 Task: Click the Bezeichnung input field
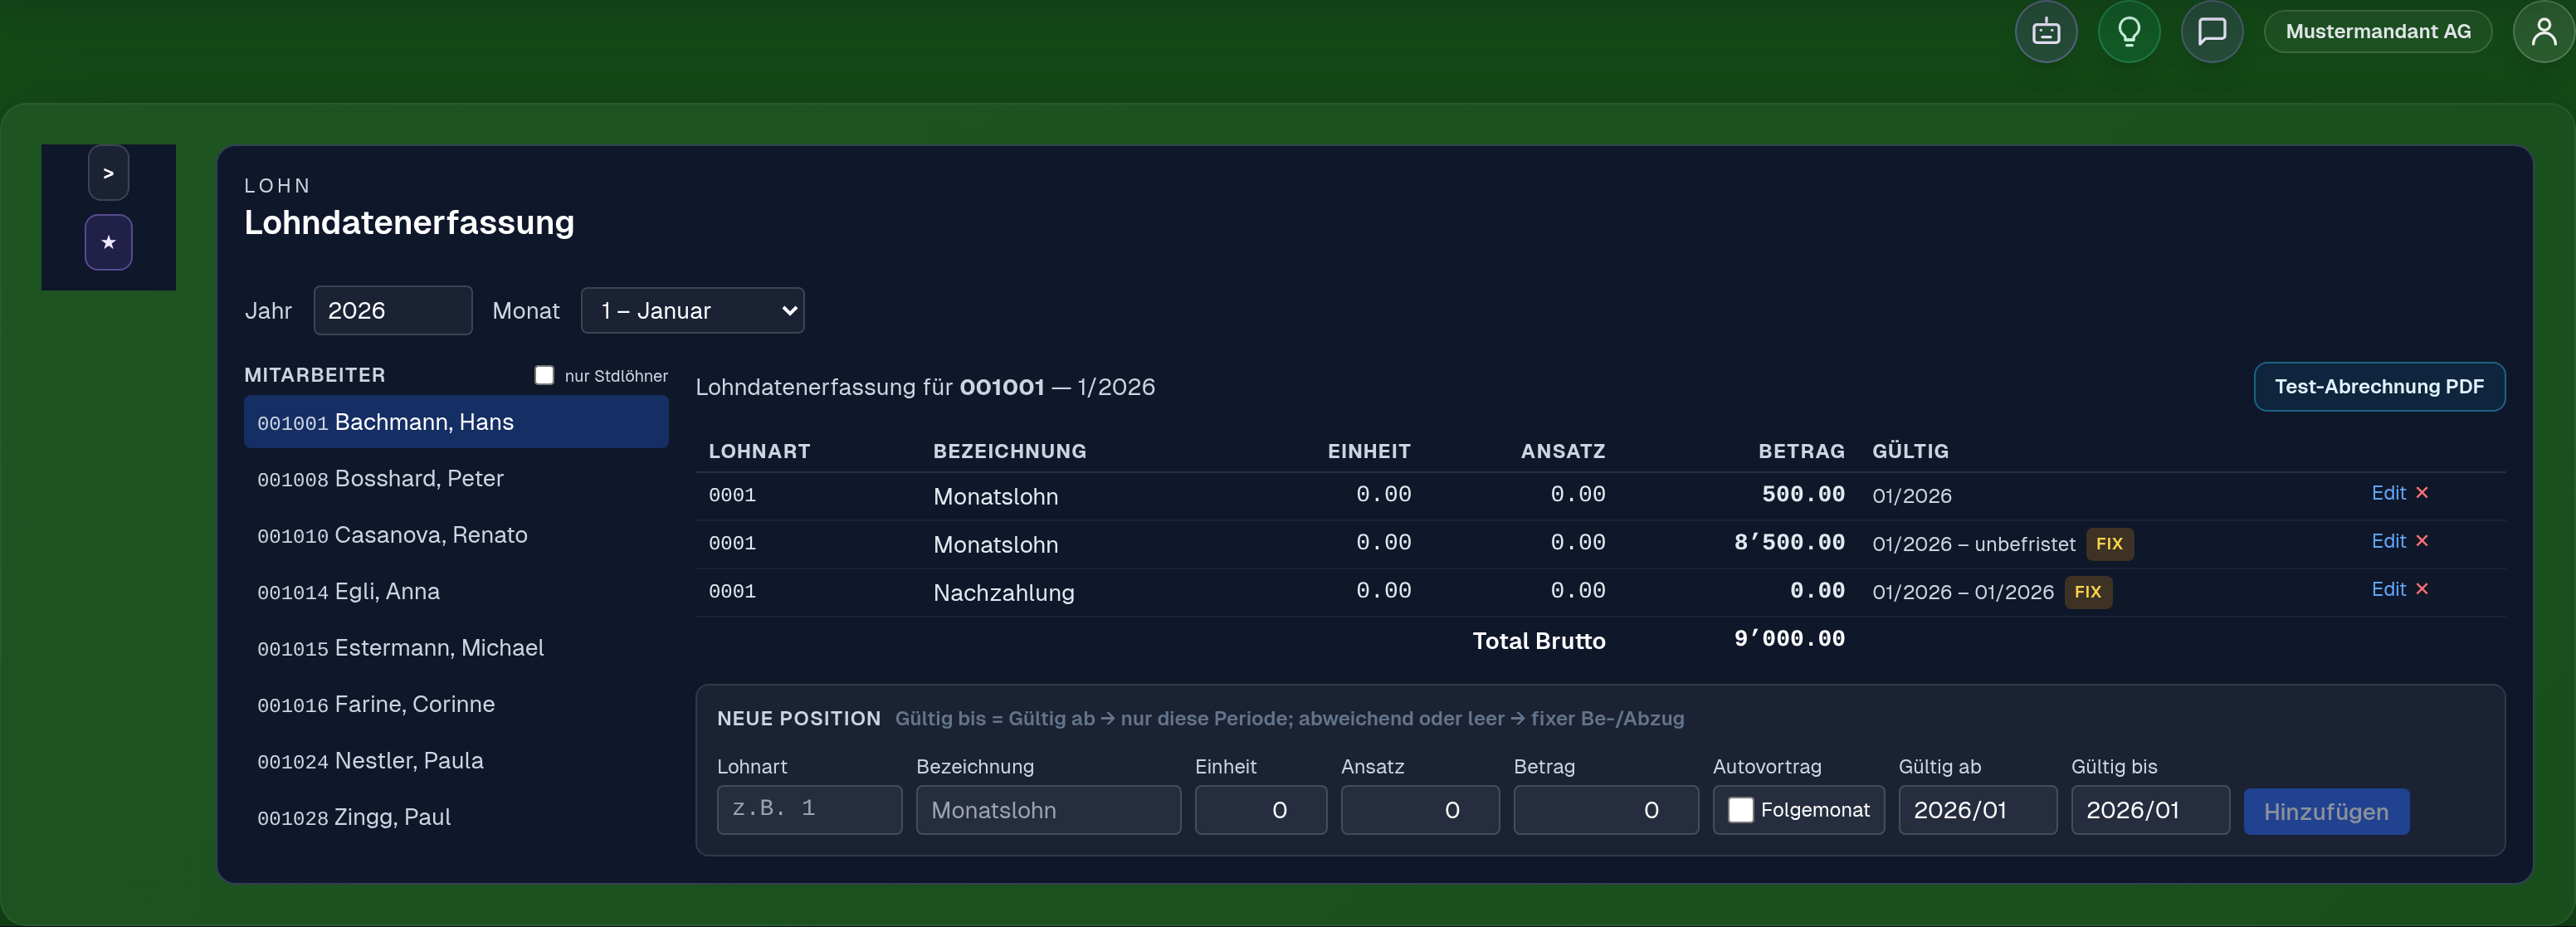pyautogui.click(x=1048, y=810)
